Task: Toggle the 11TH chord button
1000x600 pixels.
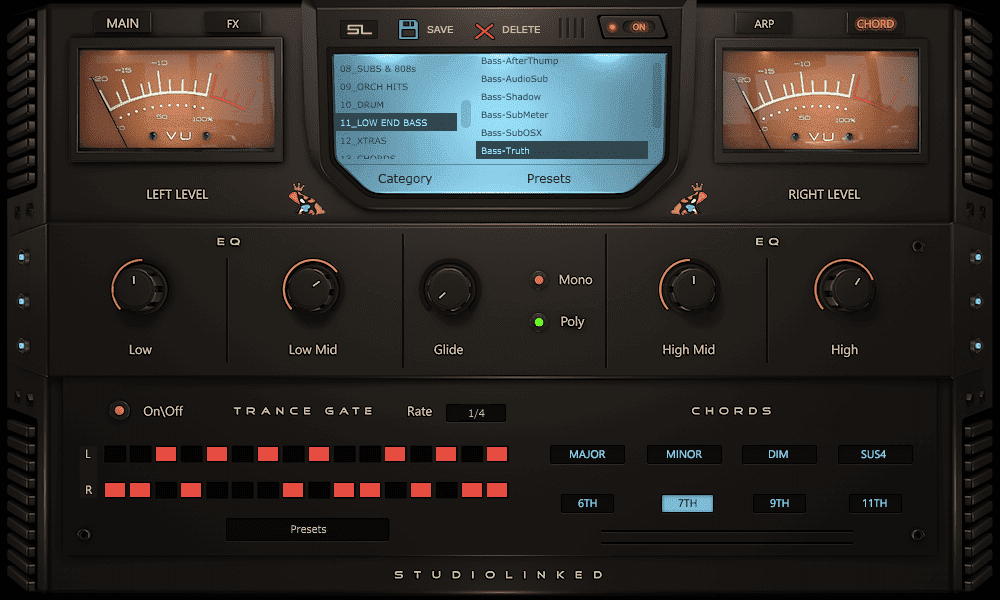Action: tap(874, 503)
